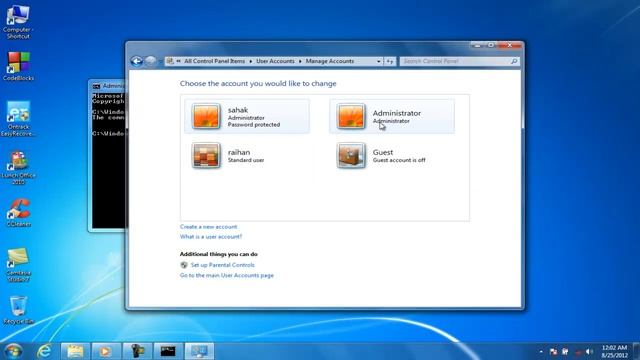Open the Guest account name
The width and height of the screenshot is (640, 360).
[x=382, y=152]
